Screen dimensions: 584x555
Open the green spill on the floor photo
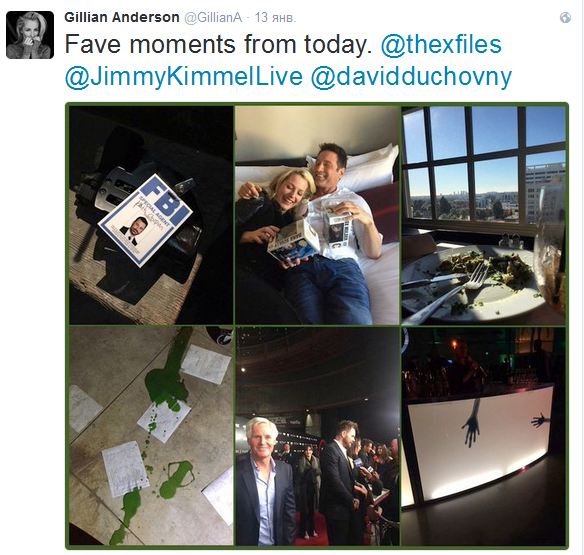point(151,436)
